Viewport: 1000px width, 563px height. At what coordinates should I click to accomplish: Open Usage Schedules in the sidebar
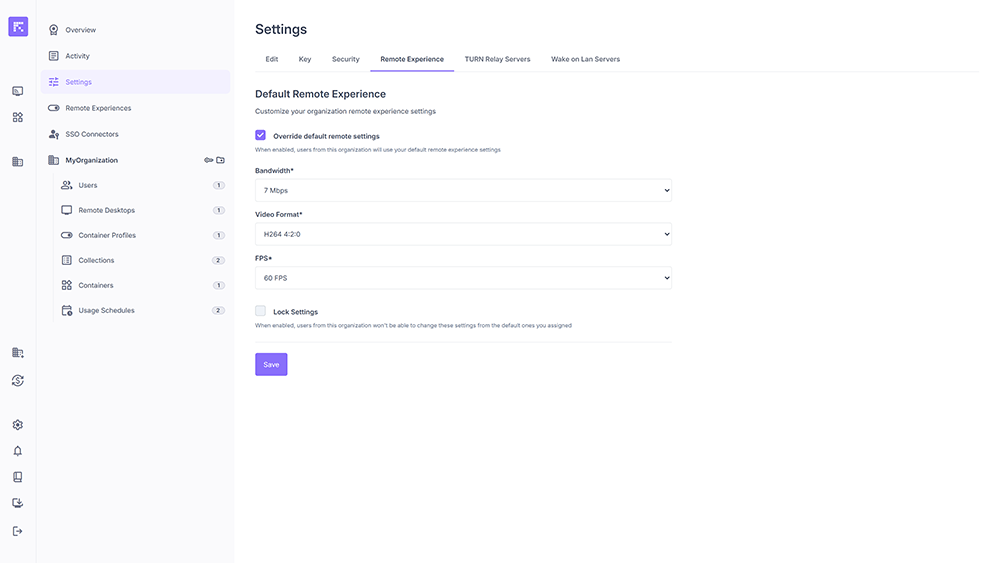click(106, 310)
